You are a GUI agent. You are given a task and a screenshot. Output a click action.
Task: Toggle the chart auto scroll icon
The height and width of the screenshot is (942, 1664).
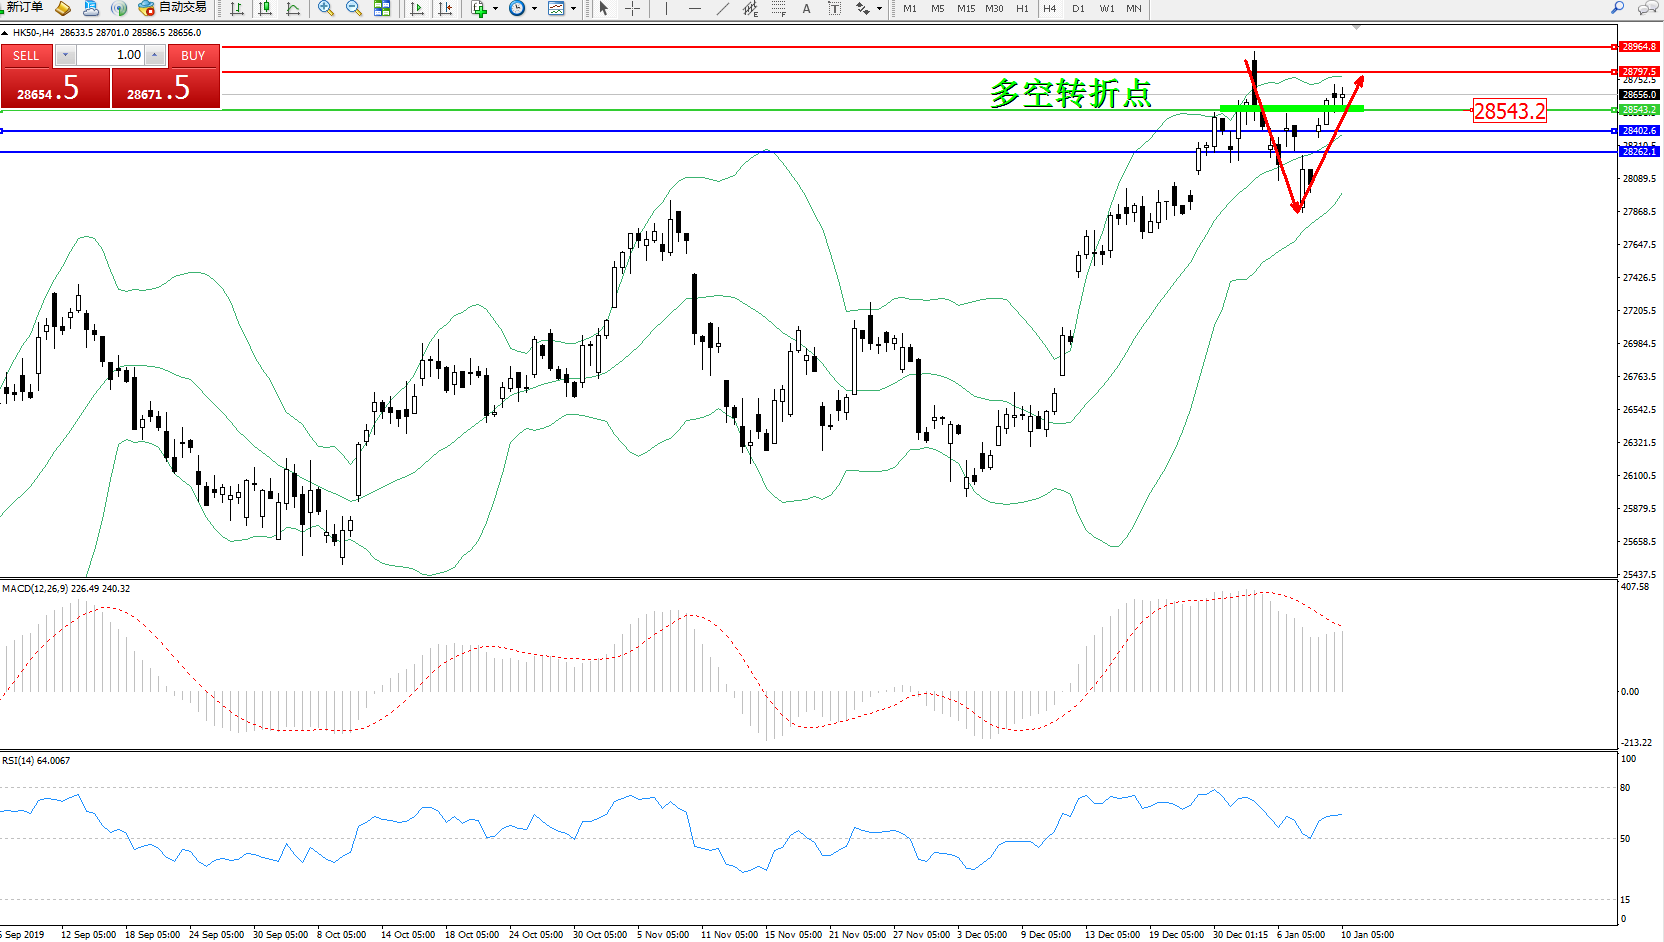pos(417,8)
